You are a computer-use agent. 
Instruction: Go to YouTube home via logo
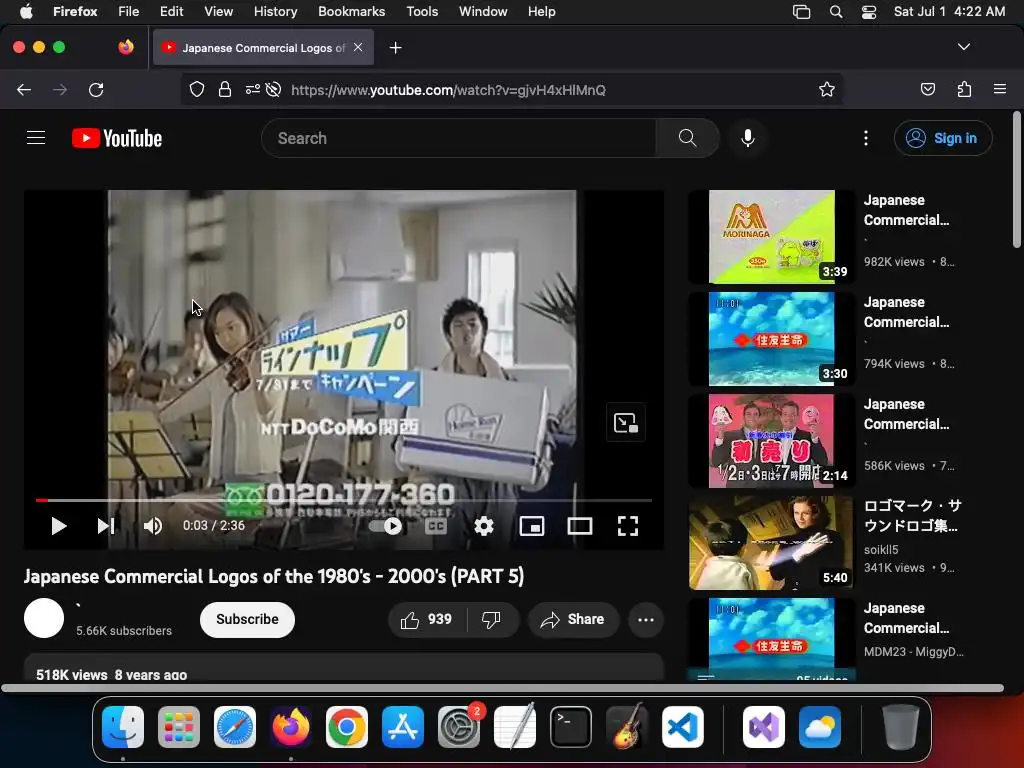(x=117, y=138)
